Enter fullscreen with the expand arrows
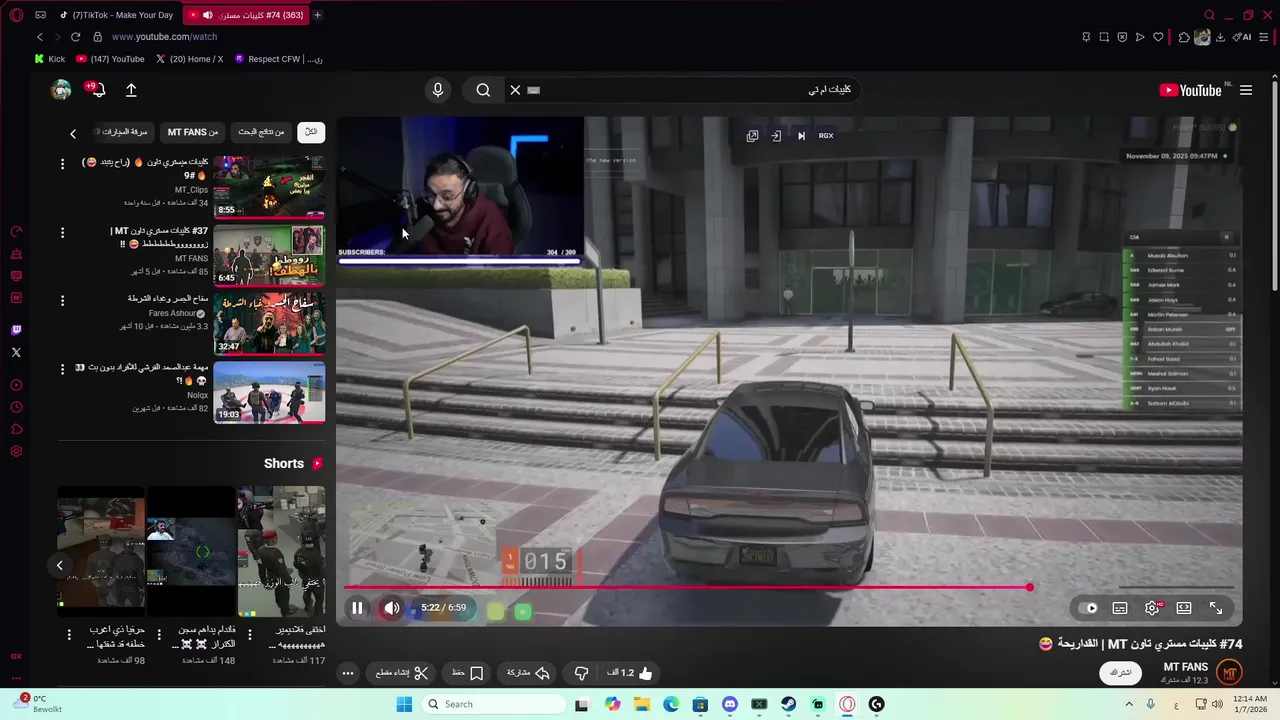 [1216, 608]
